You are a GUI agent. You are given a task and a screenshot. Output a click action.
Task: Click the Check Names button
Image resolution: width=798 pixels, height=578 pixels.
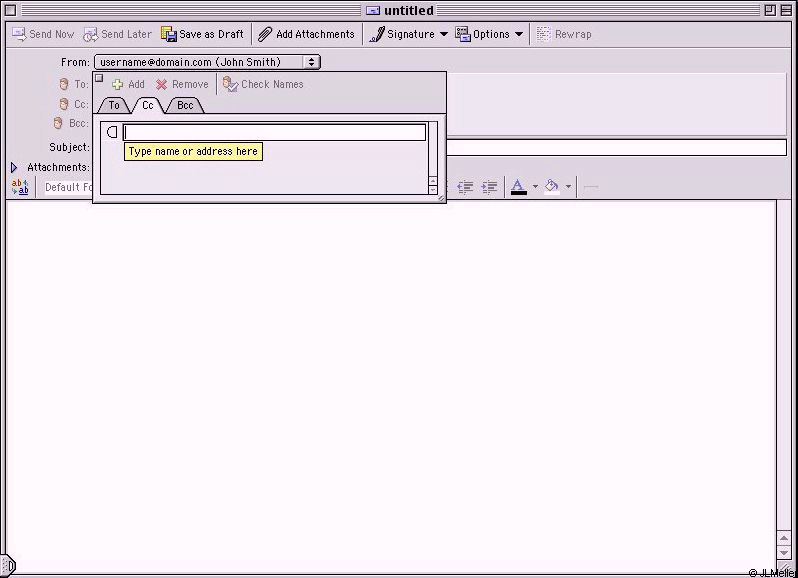click(263, 84)
